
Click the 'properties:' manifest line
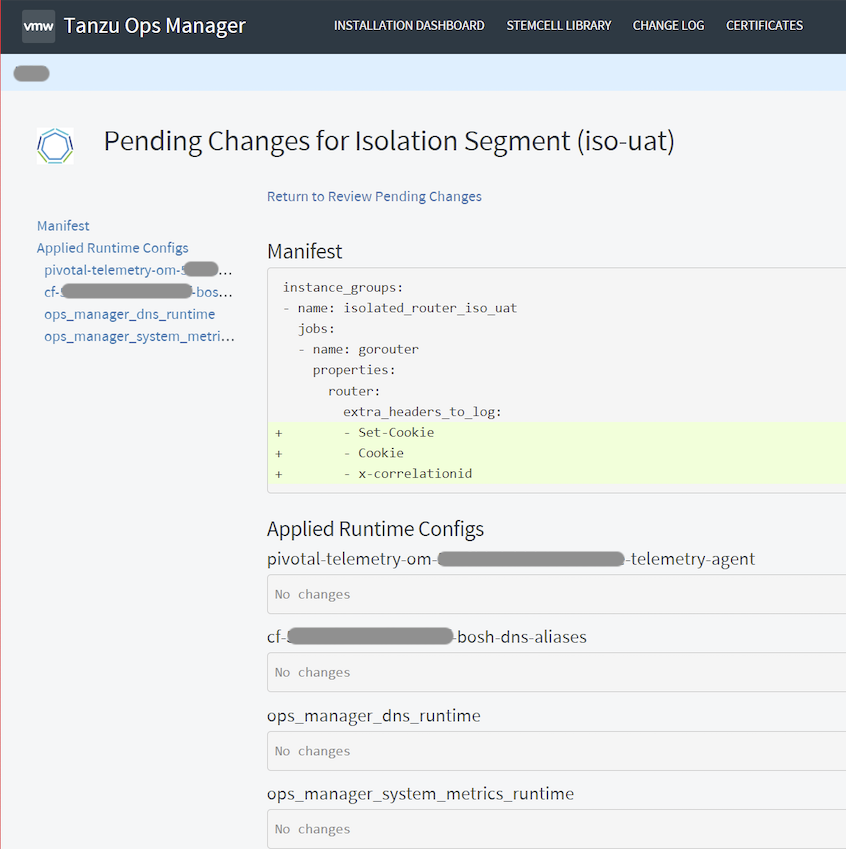click(354, 370)
